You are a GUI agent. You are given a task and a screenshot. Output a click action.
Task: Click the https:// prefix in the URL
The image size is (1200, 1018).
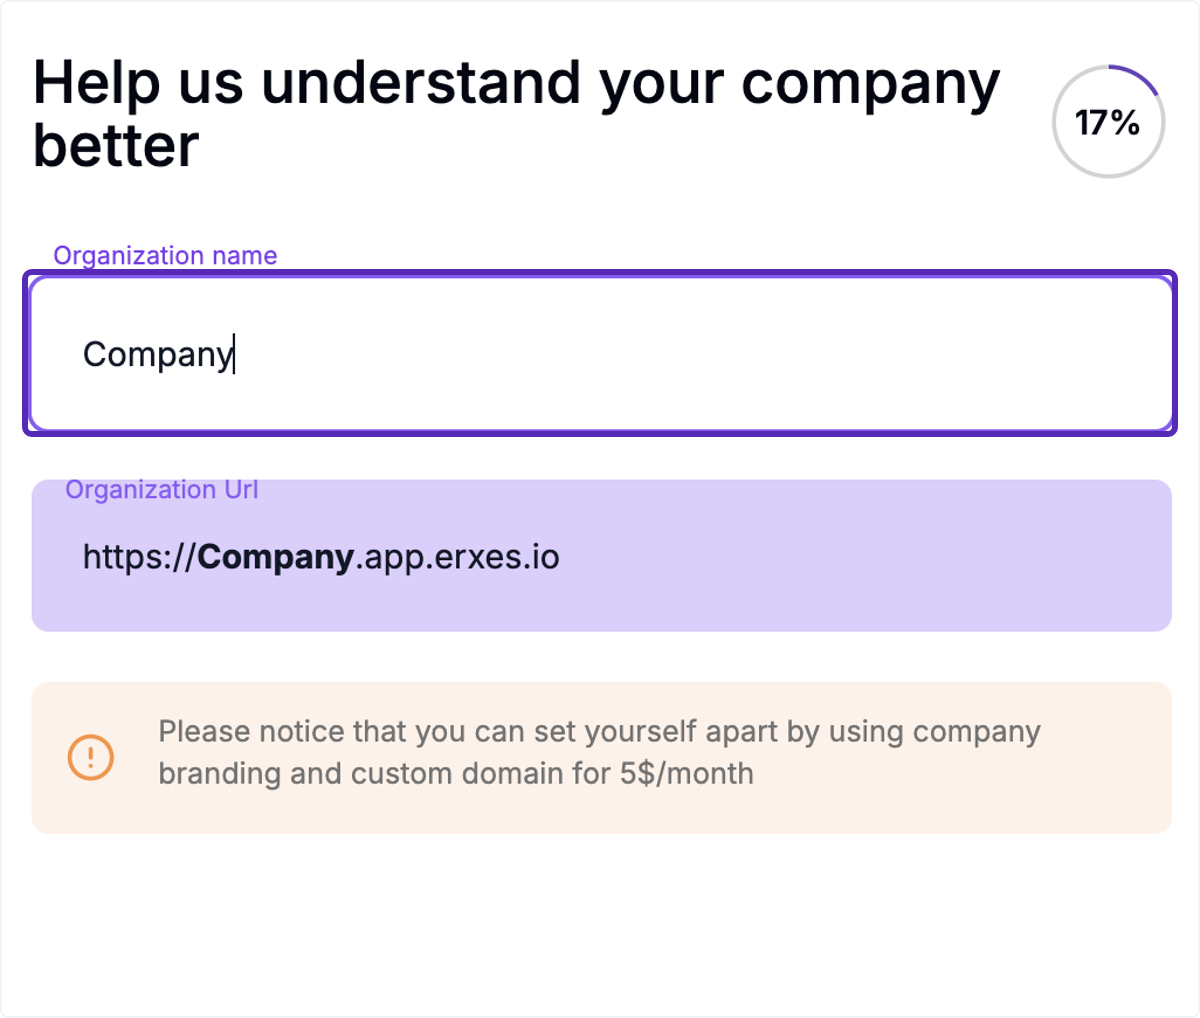tap(140, 557)
